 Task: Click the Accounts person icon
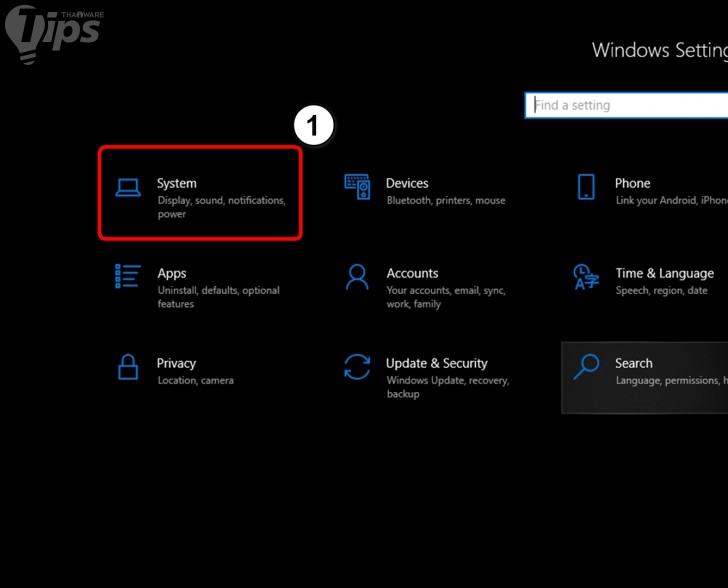357,277
